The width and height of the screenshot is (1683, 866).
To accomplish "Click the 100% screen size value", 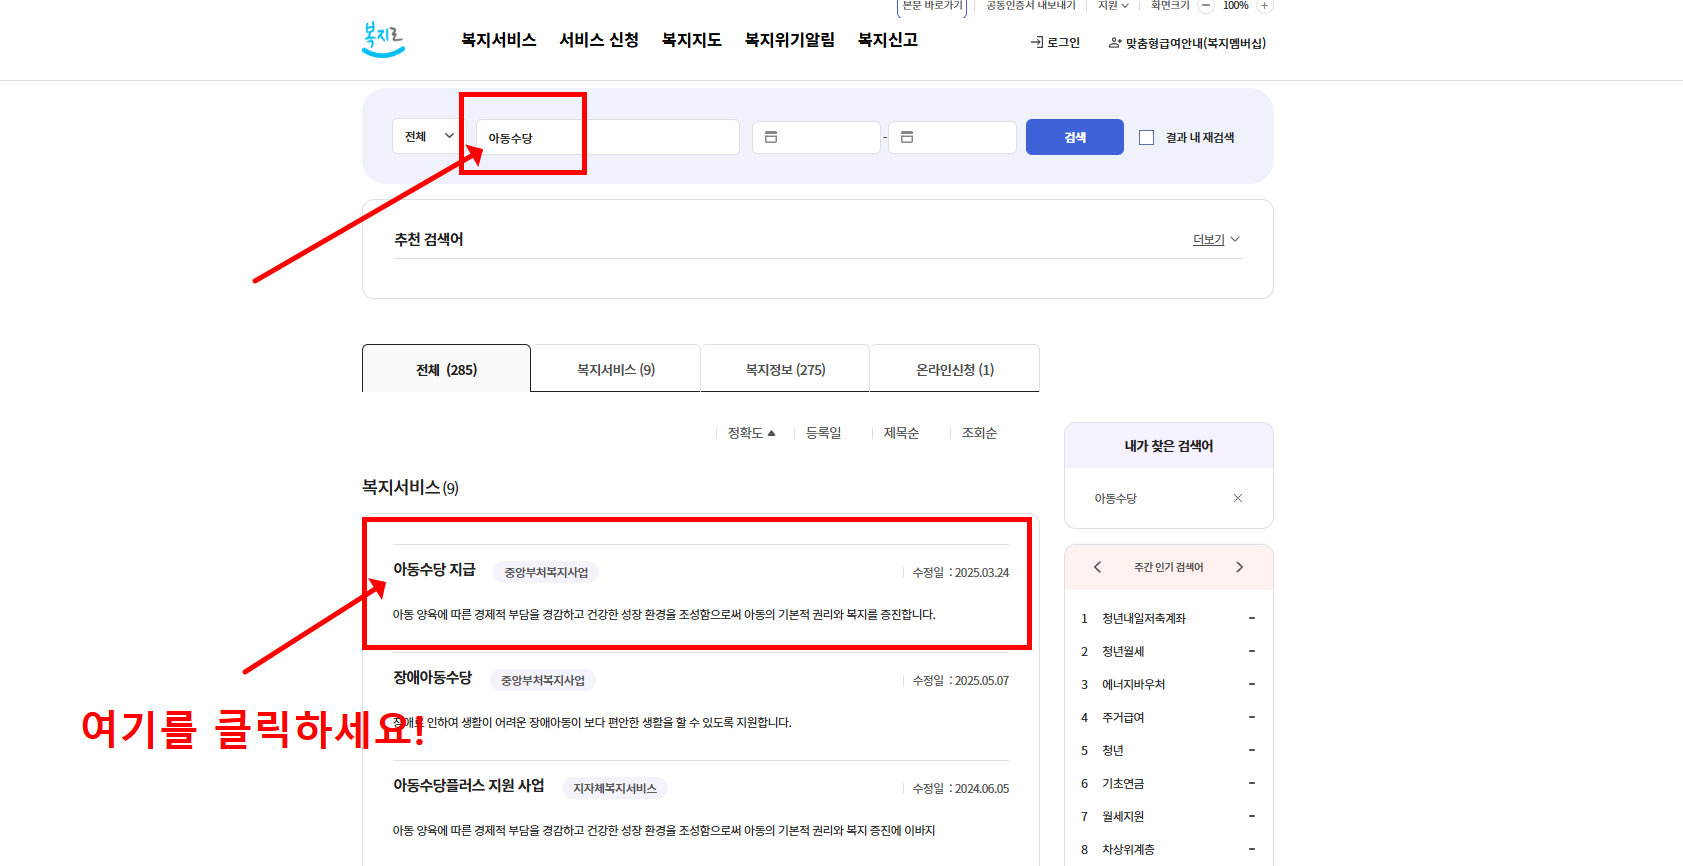I will (x=1235, y=5).
